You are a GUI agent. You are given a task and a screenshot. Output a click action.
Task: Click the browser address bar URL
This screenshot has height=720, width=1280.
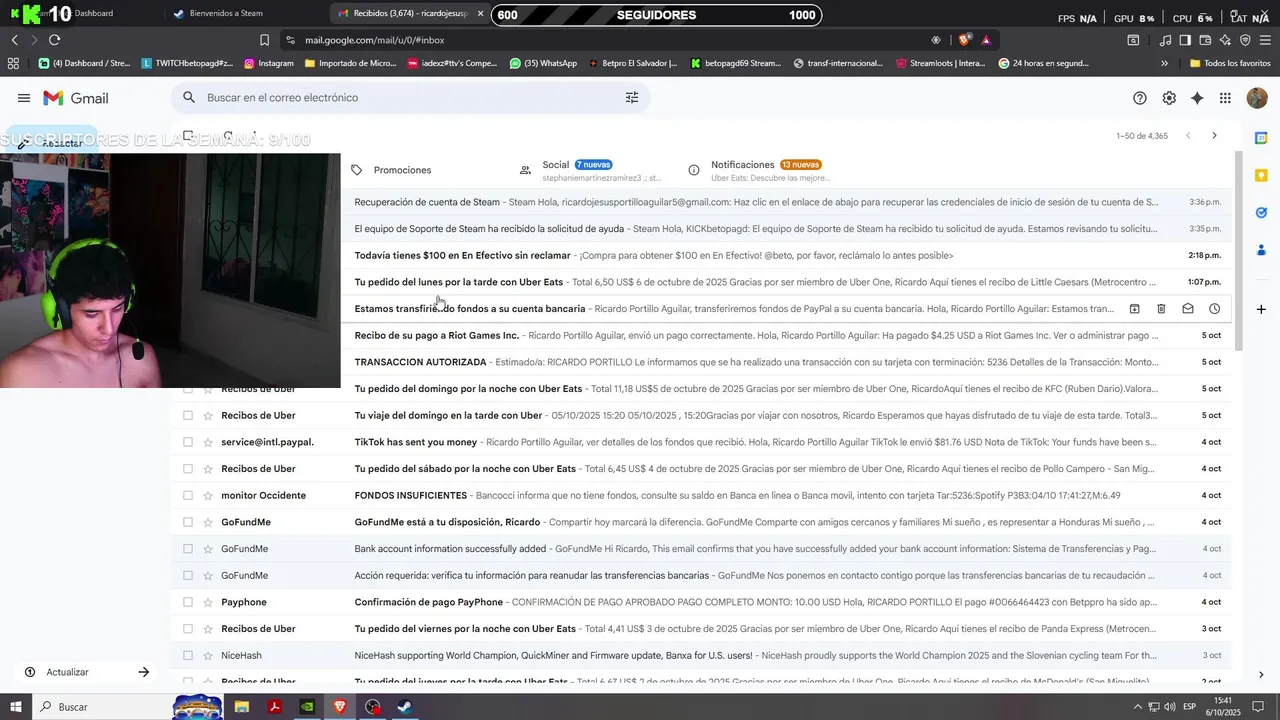[375, 40]
